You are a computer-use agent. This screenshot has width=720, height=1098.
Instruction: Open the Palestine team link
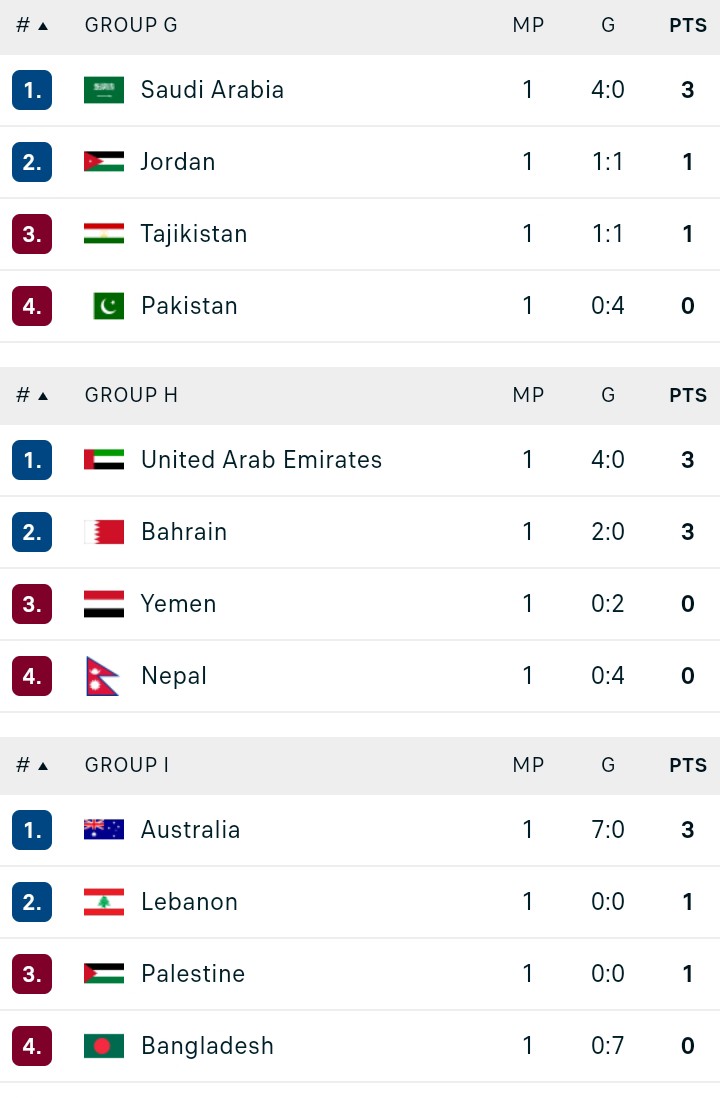(x=193, y=974)
